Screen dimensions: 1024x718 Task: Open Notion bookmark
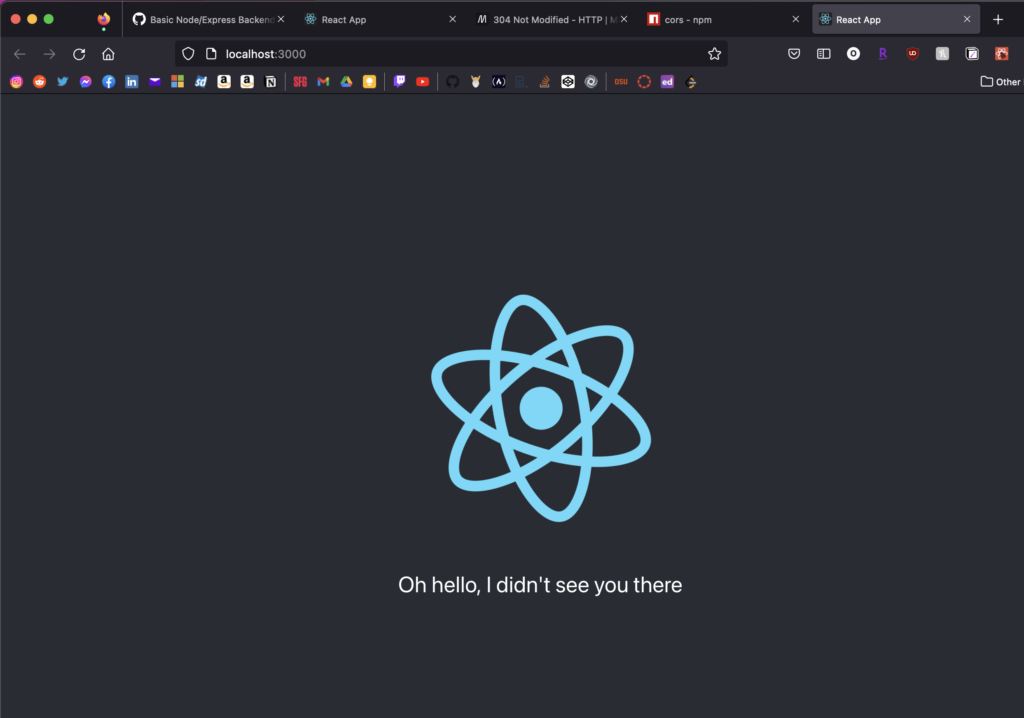[x=270, y=82]
